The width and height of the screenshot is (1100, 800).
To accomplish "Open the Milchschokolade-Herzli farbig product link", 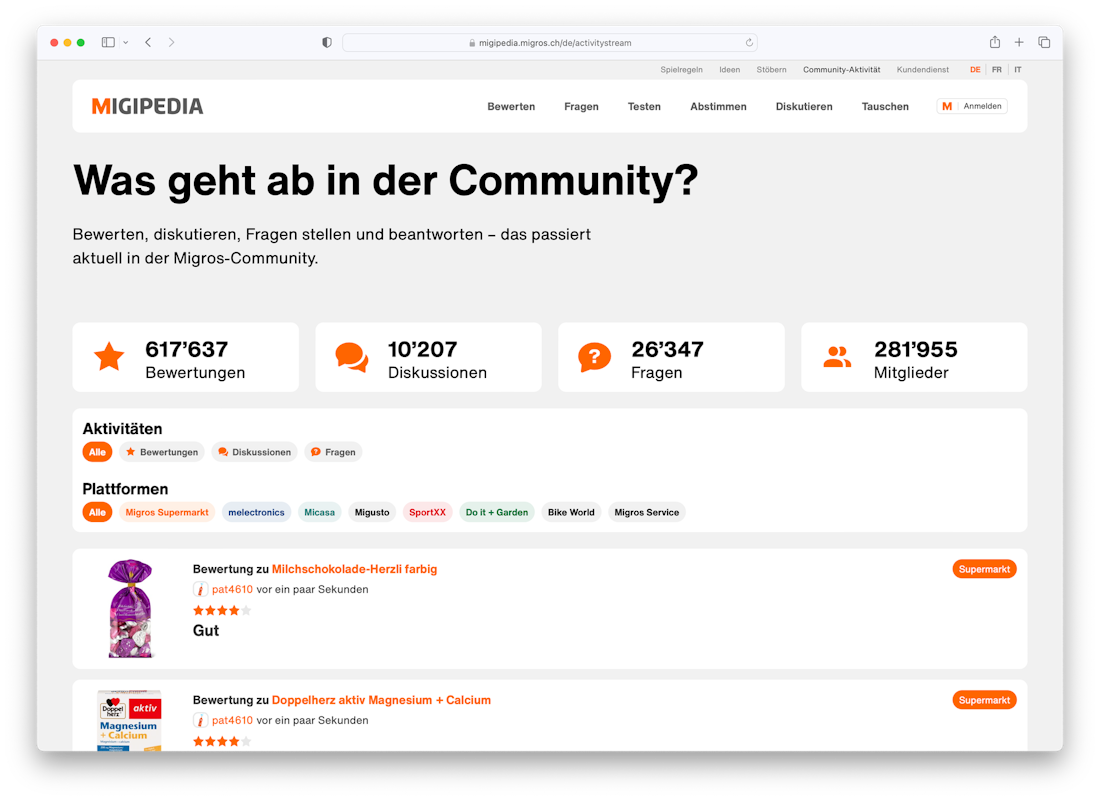I will click(x=354, y=569).
